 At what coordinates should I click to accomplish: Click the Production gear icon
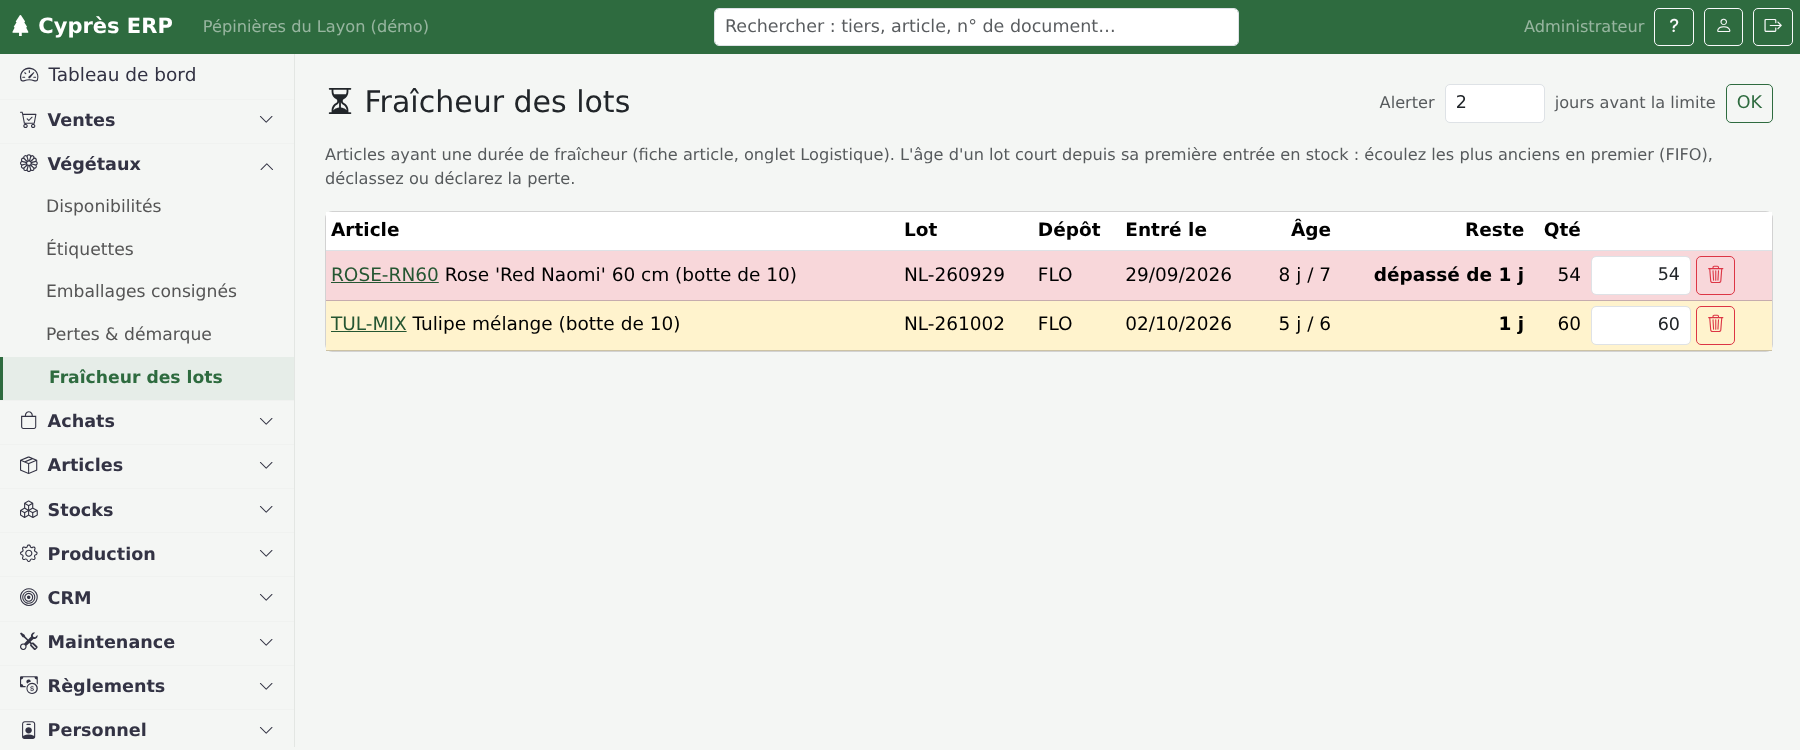pyautogui.click(x=29, y=554)
